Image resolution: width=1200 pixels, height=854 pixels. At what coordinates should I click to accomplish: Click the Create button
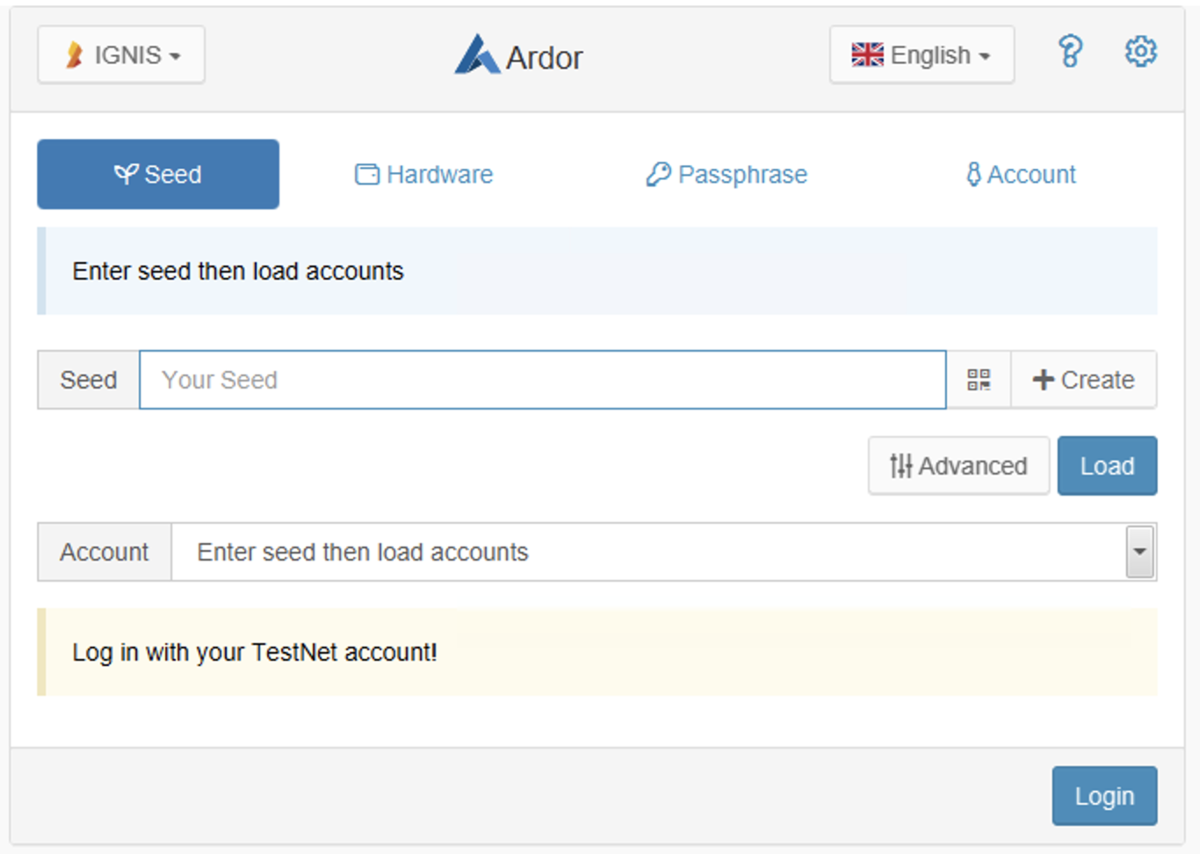(x=1084, y=380)
